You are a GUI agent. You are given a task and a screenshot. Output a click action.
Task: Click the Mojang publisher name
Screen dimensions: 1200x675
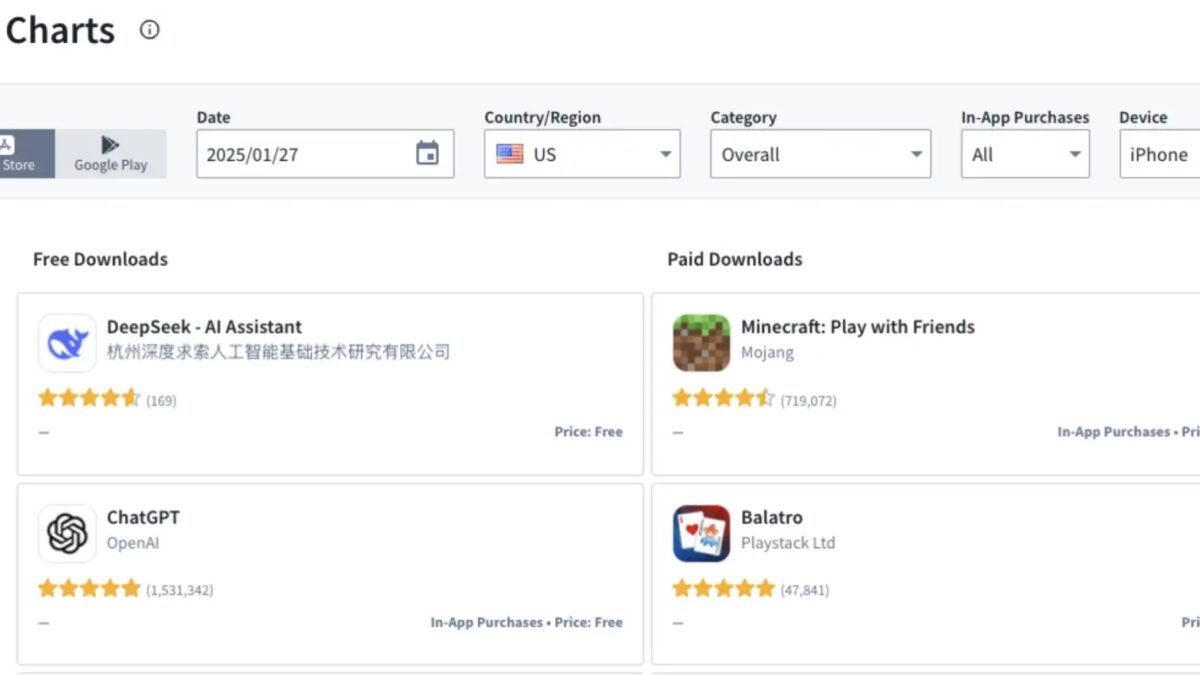click(x=767, y=352)
